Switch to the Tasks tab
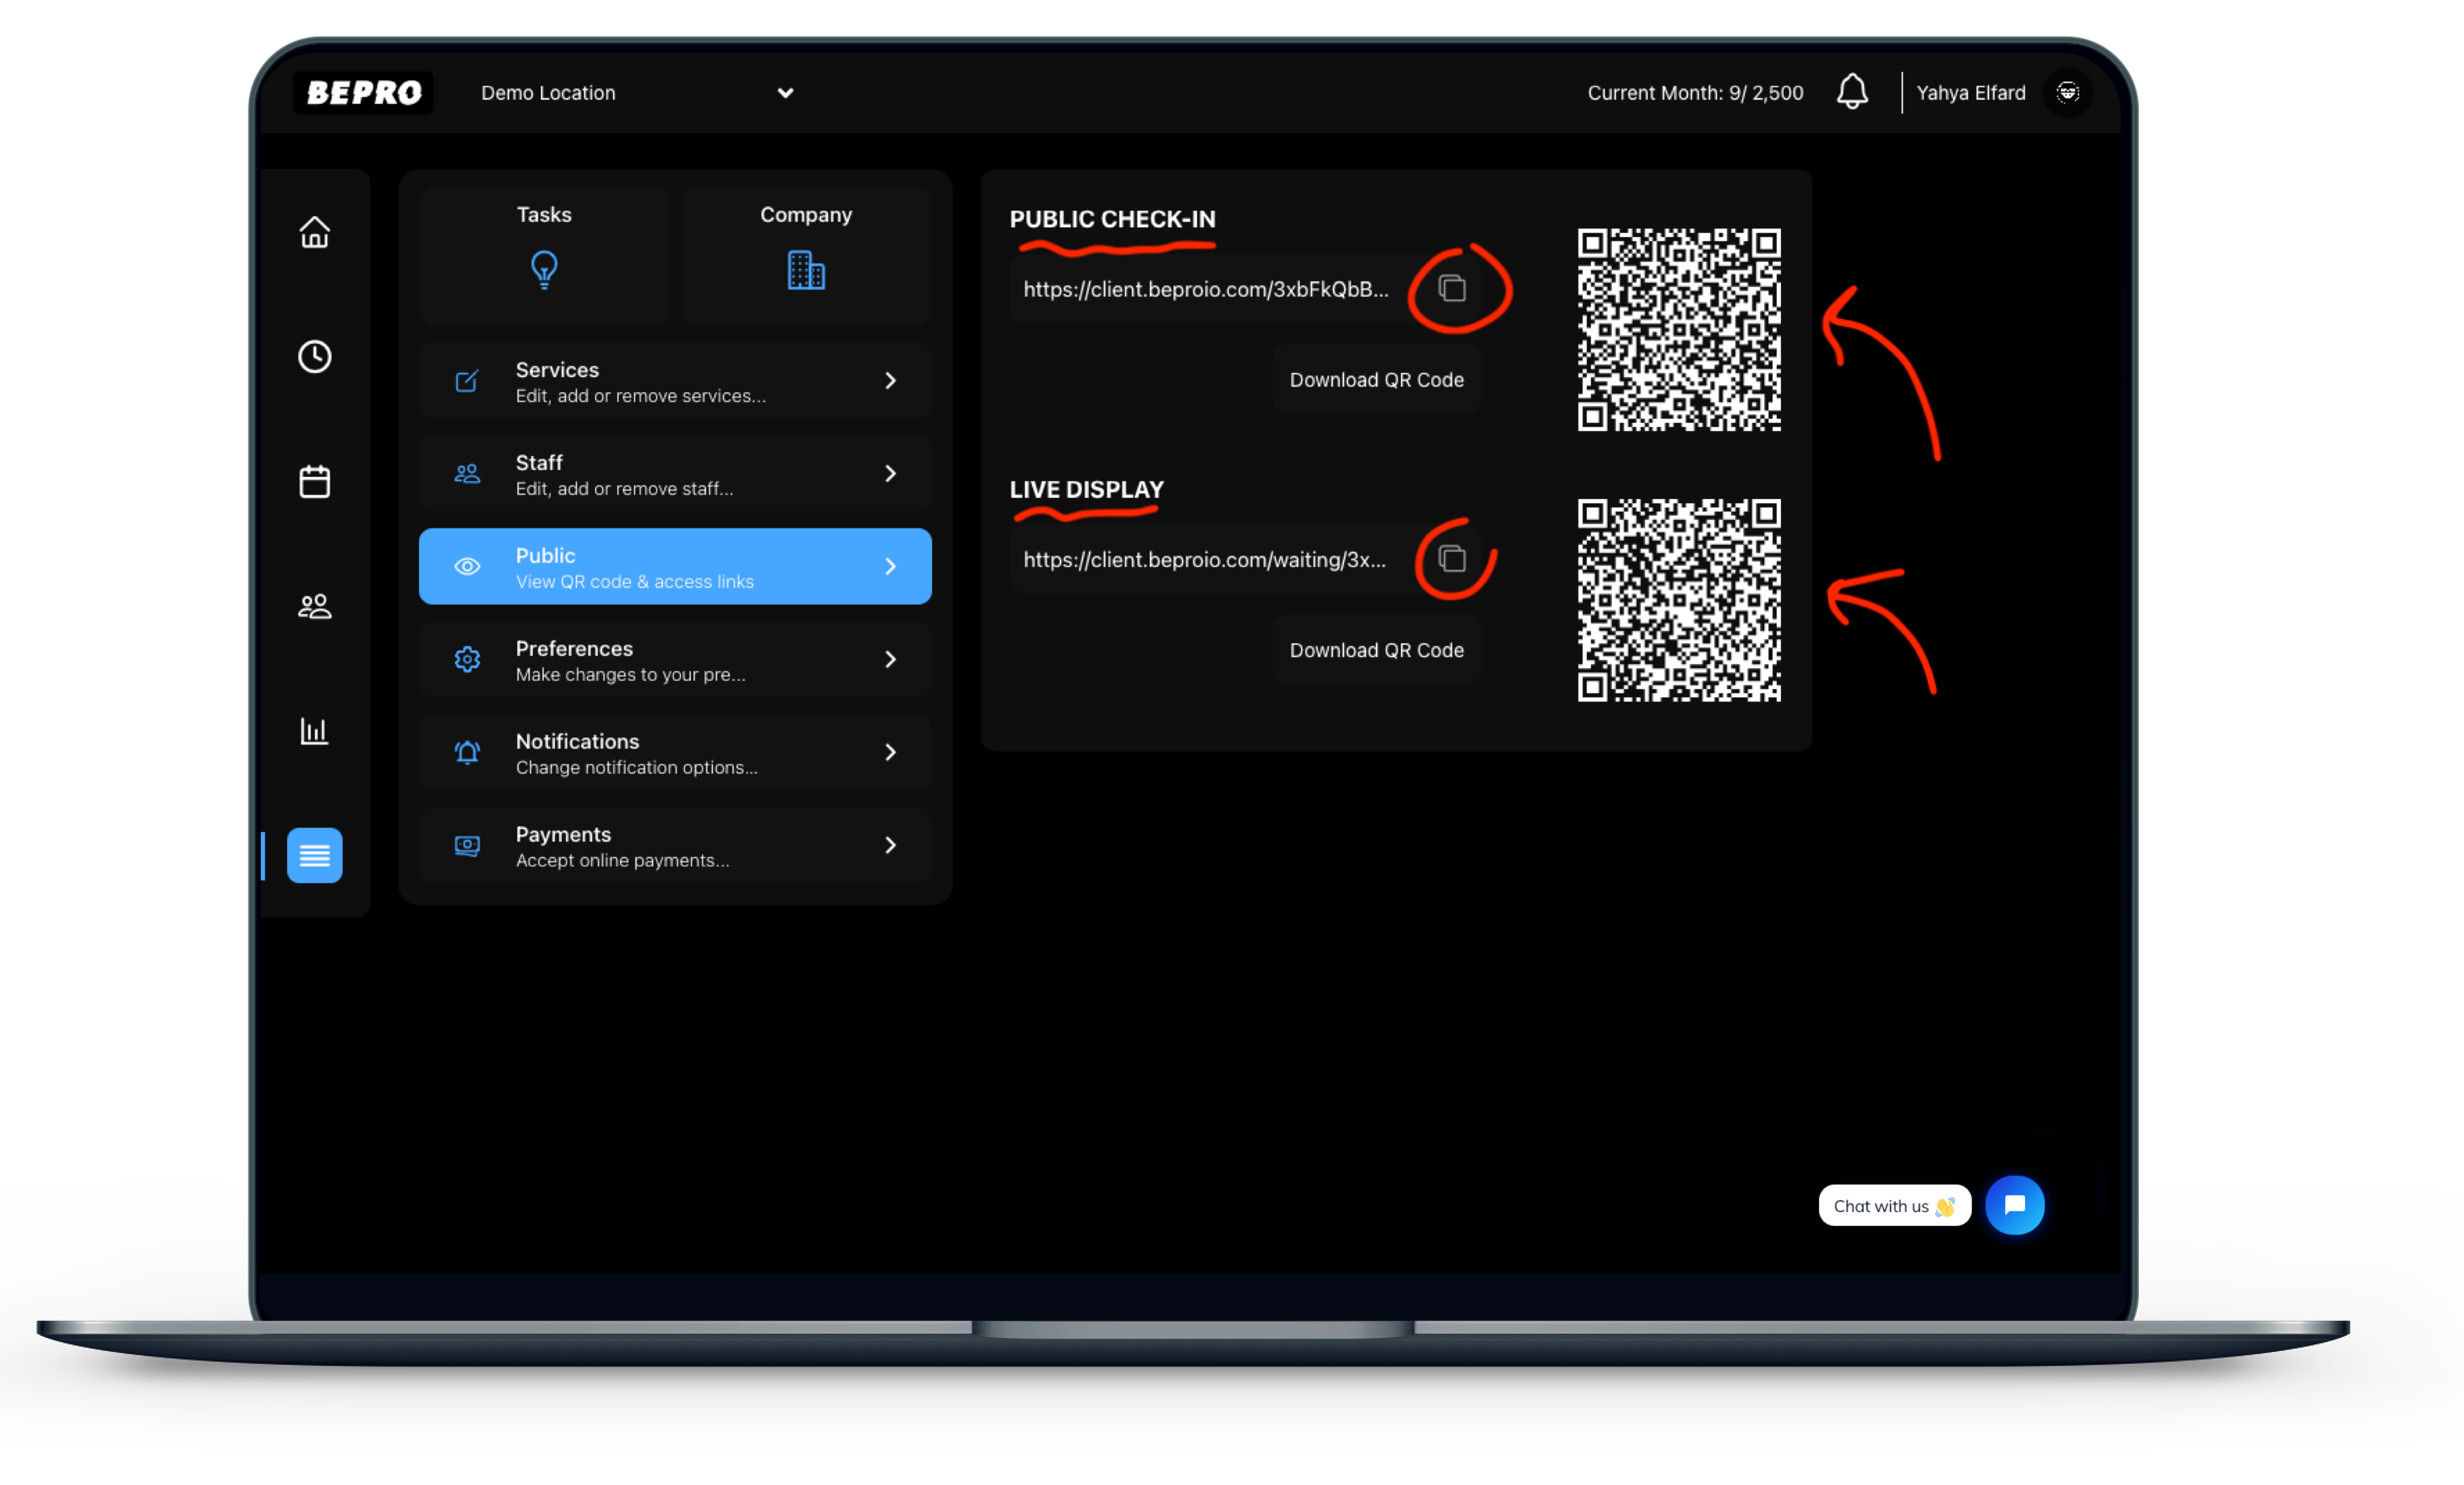 (x=544, y=255)
